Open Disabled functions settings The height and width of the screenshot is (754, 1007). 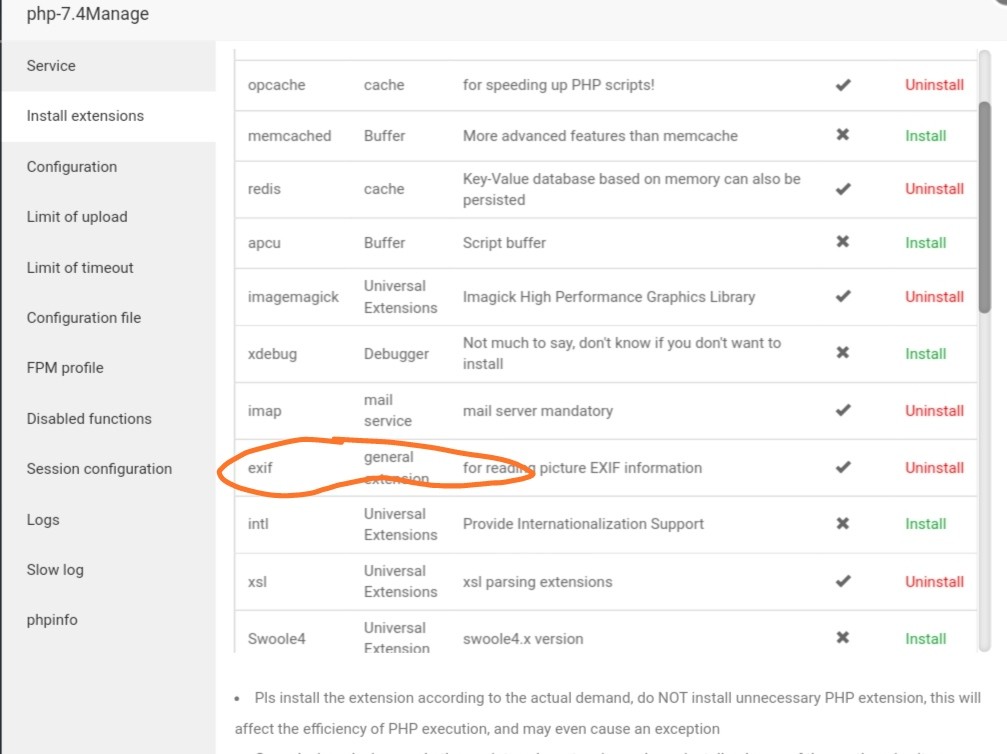pyautogui.click(x=89, y=419)
